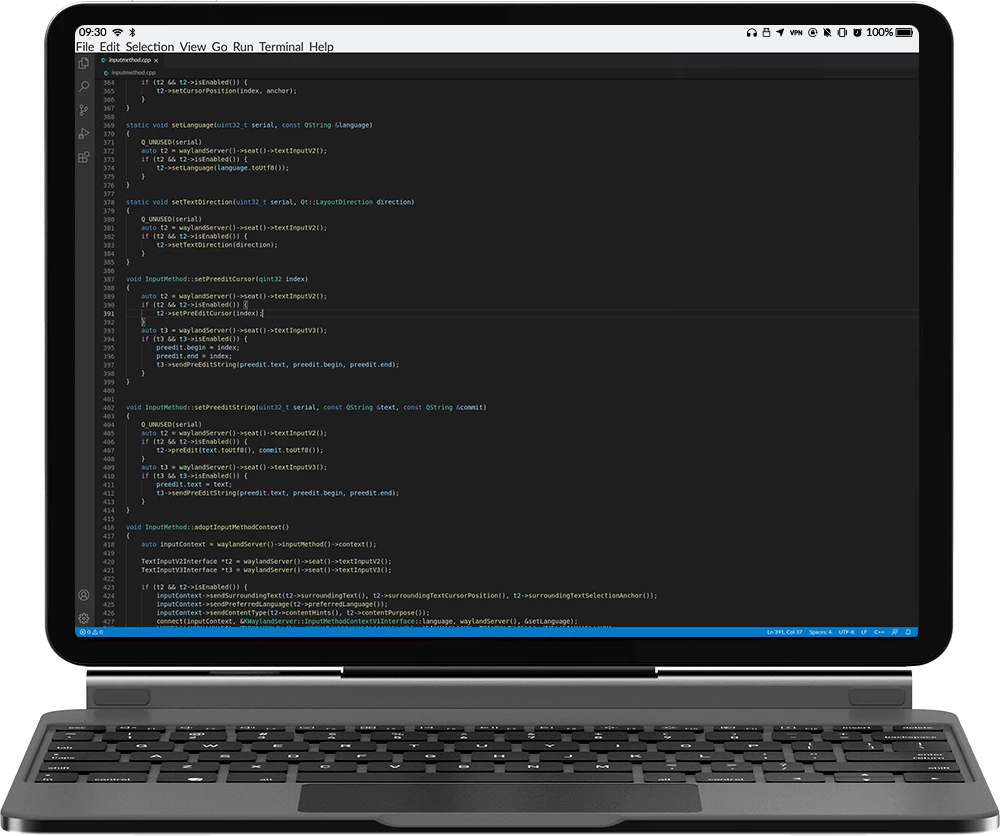The width and height of the screenshot is (1000, 836).
Task: Open the Manage gear icon
Action: [84, 618]
